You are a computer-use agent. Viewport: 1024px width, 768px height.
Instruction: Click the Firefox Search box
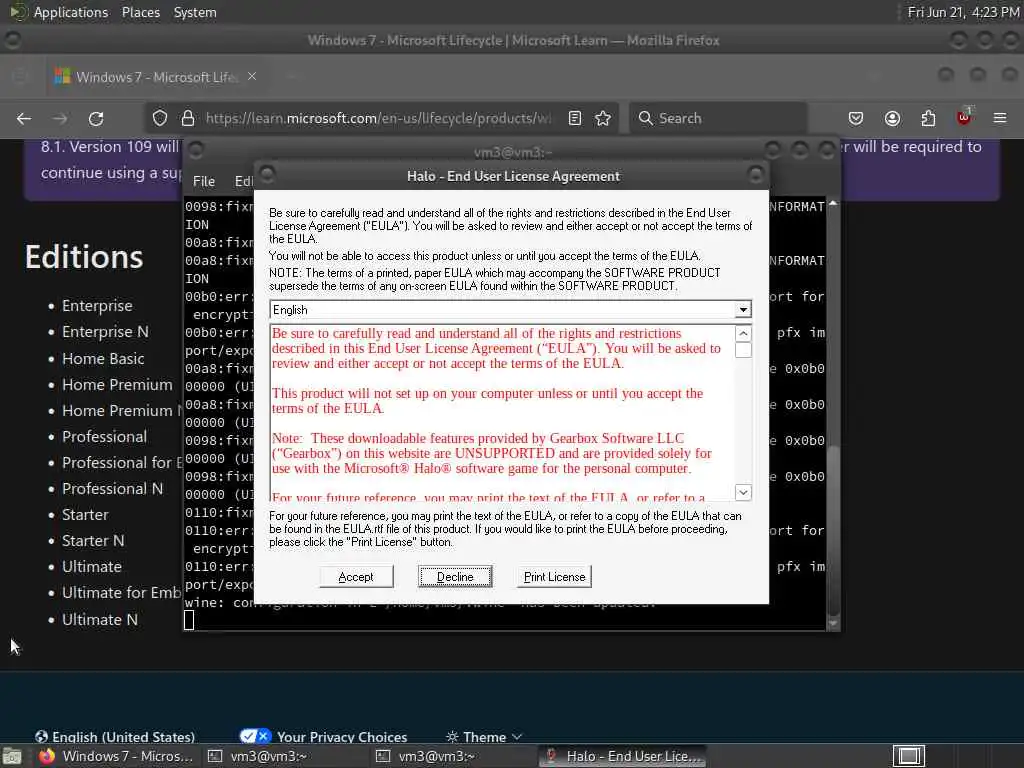(x=718, y=118)
